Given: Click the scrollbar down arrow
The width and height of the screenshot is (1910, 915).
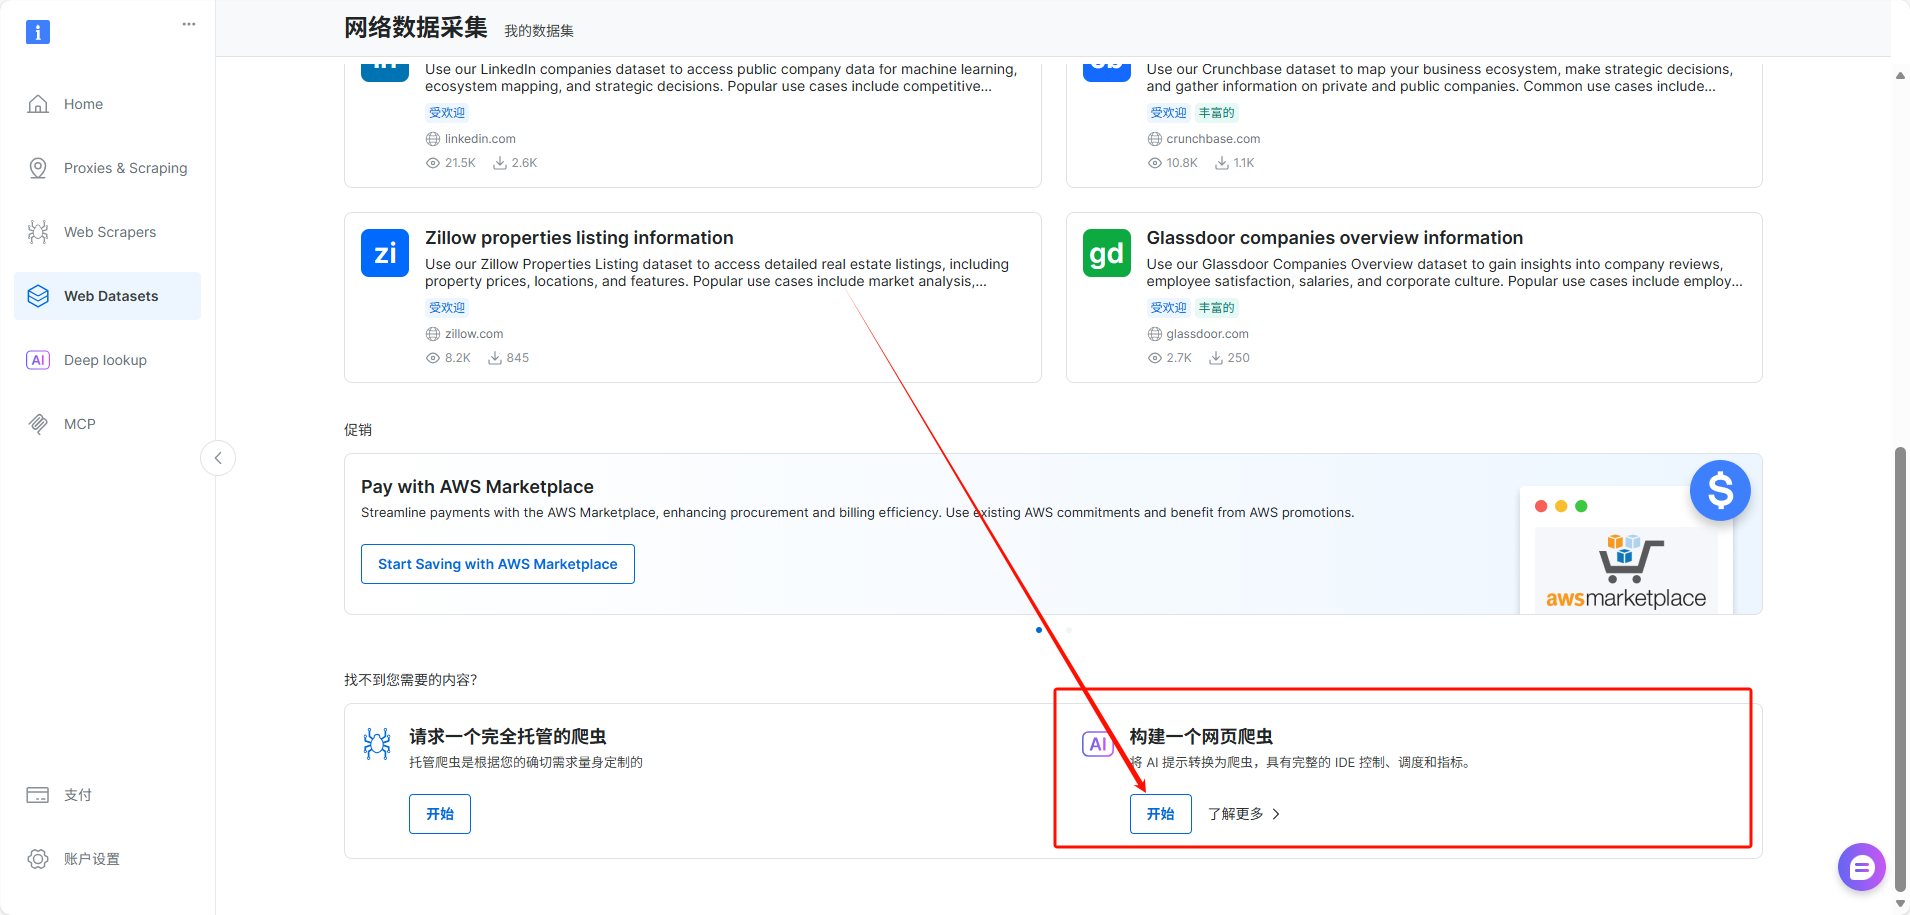Looking at the screenshot, I should click(1900, 903).
